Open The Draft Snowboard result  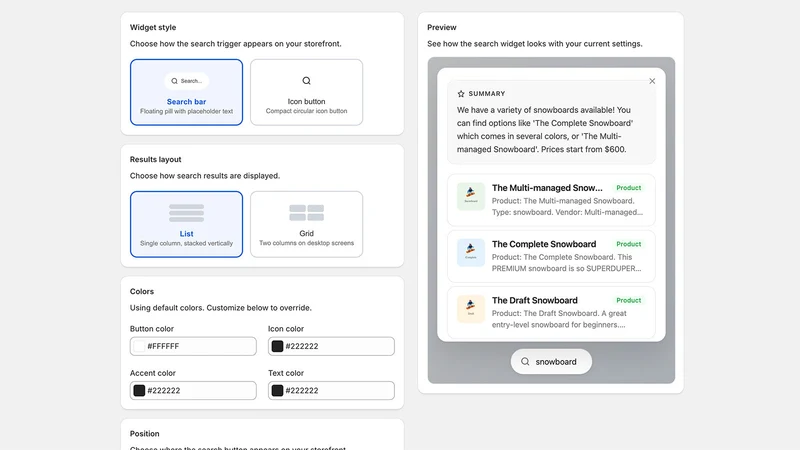click(551, 312)
